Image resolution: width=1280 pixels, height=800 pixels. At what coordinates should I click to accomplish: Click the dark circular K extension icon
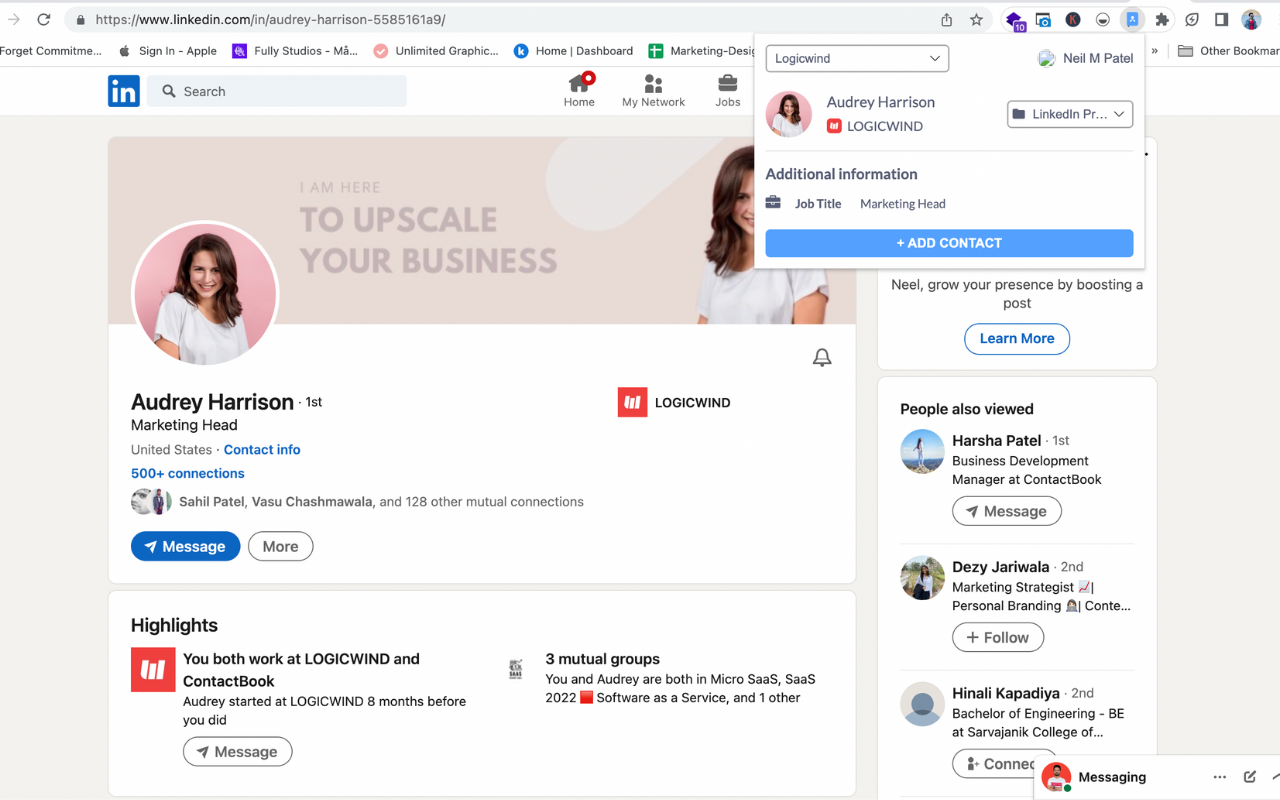(x=1073, y=19)
